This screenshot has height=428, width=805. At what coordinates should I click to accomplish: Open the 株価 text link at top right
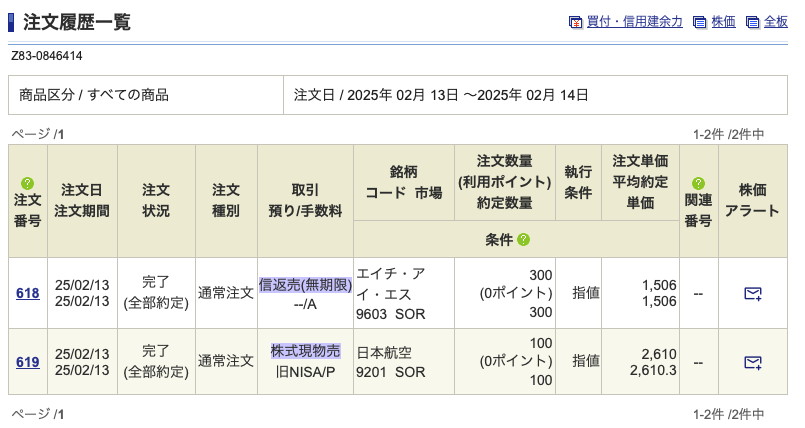coord(723,22)
